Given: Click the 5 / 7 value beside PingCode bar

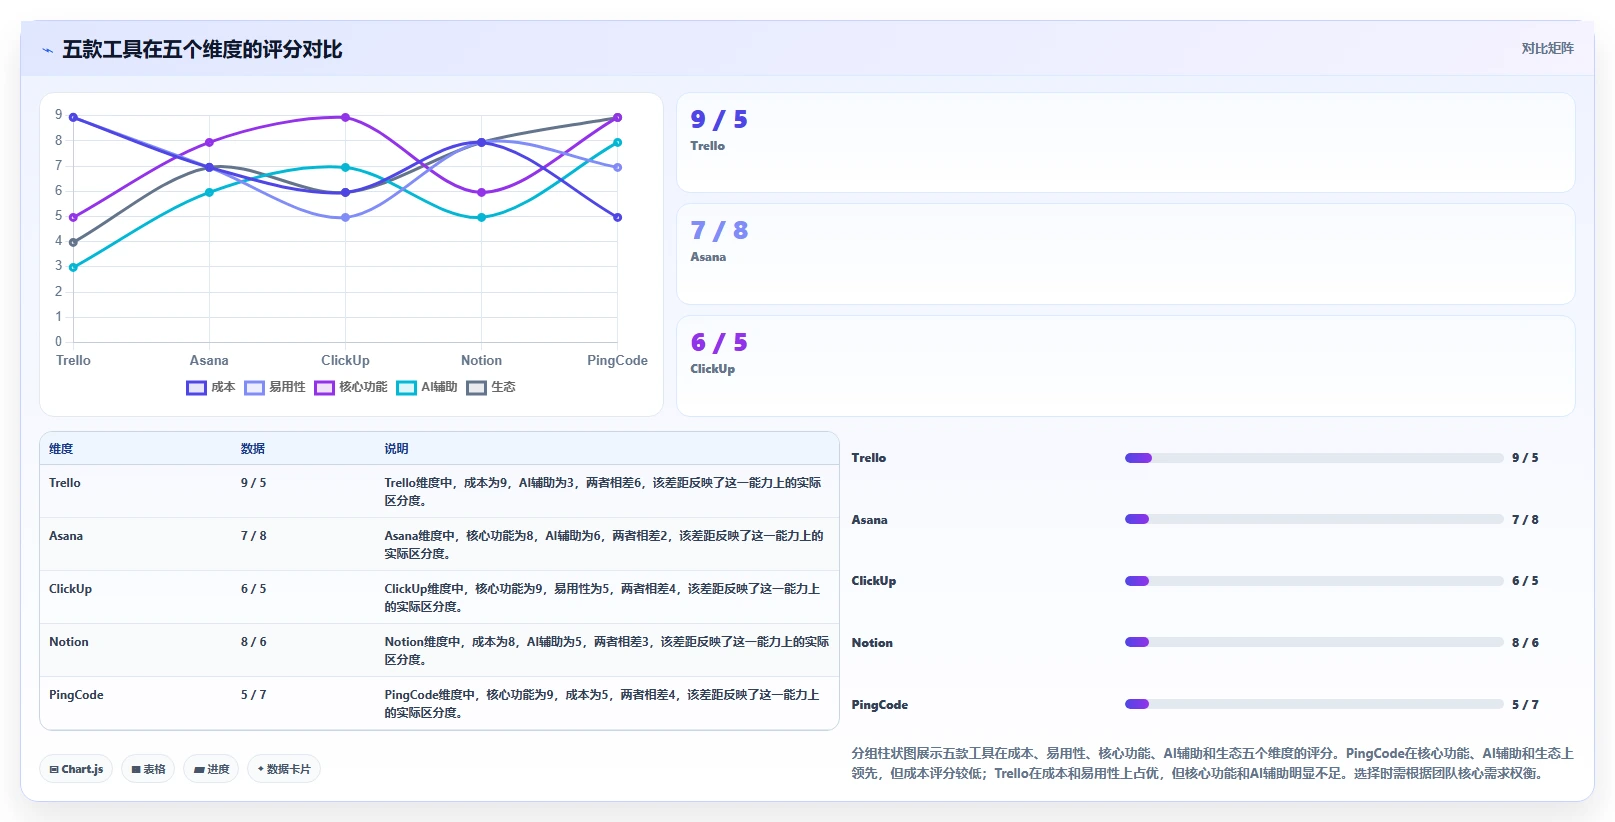Looking at the screenshot, I should pos(1525,705).
